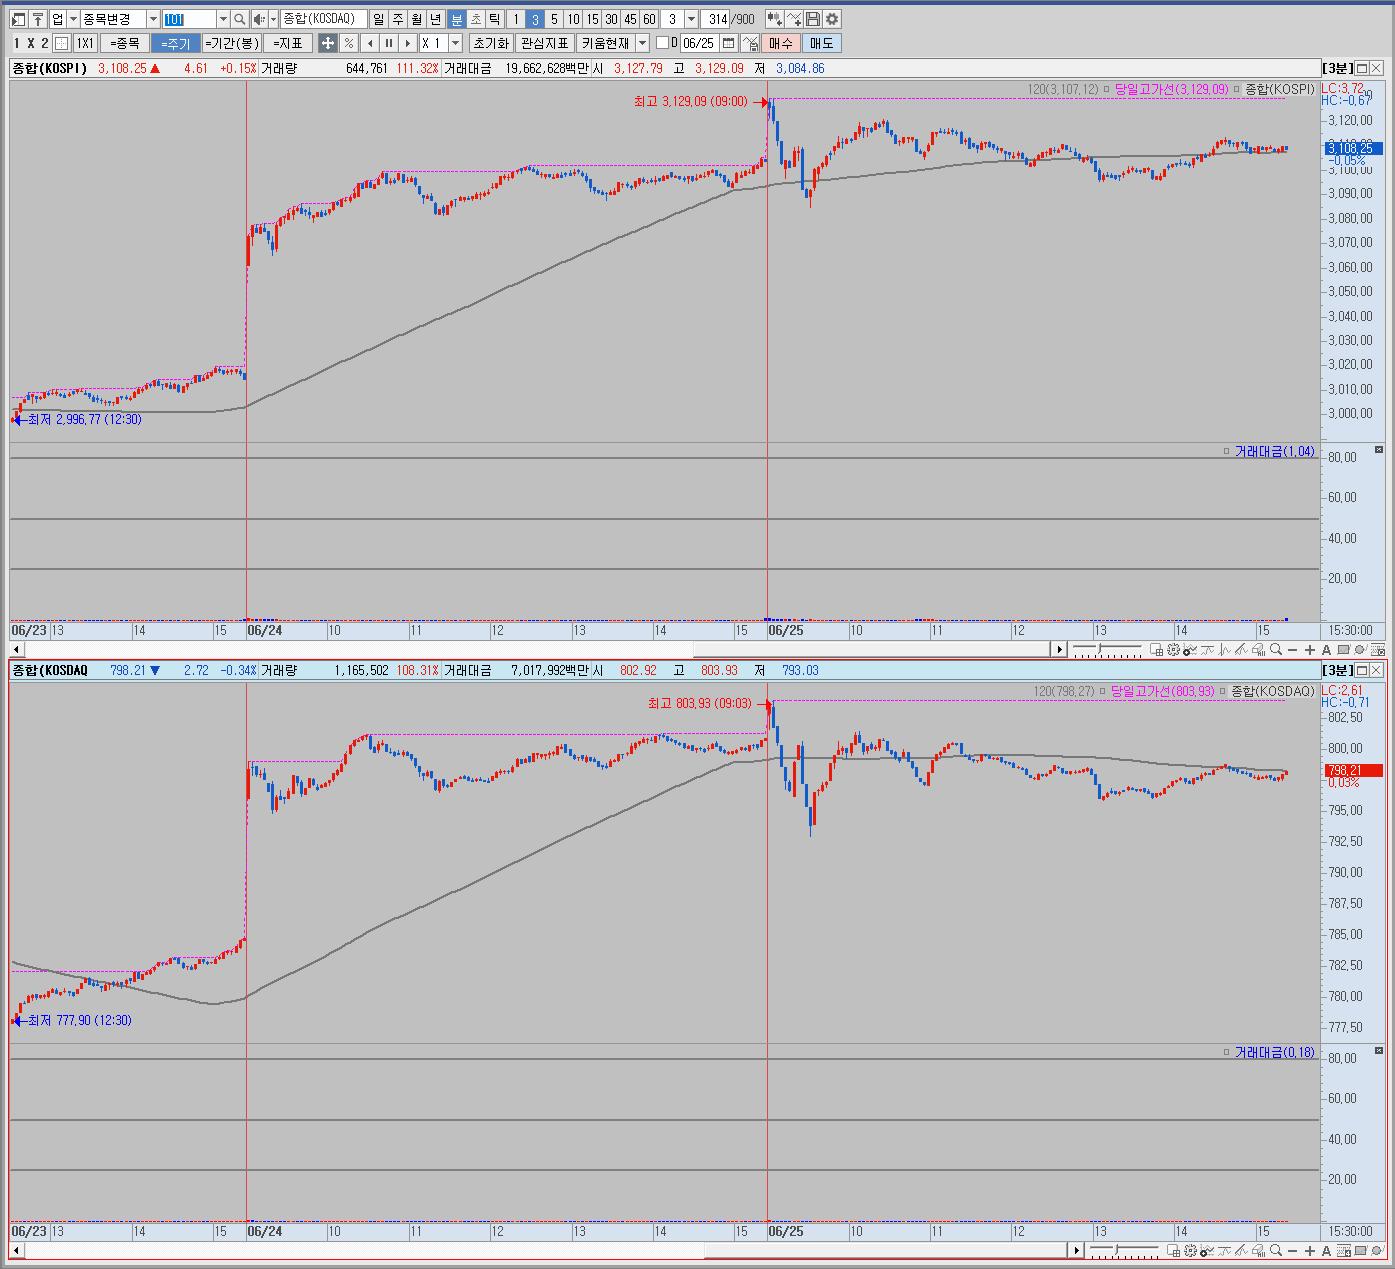The height and width of the screenshot is (1269, 1395).
Task: Click the 06/25 date input field
Action: (699, 43)
